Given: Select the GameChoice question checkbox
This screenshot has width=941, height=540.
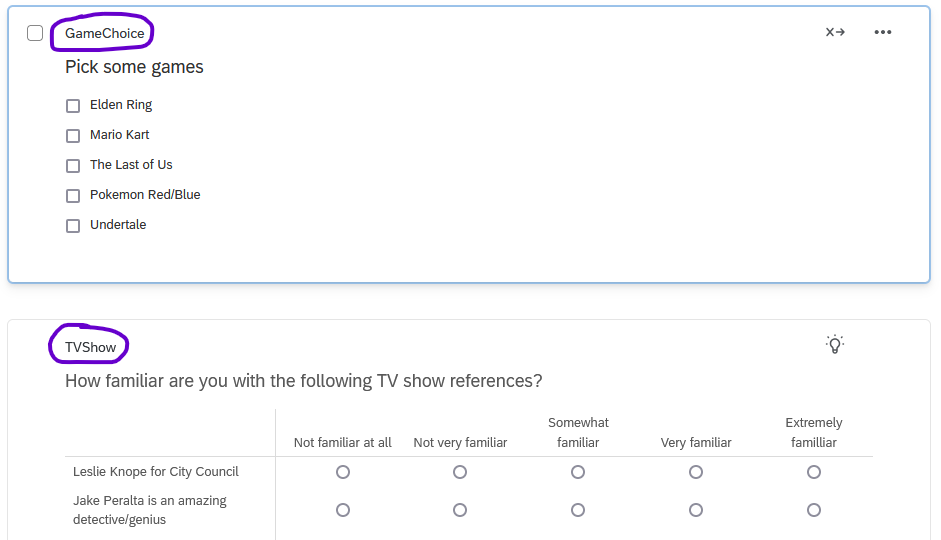Looking at the screenshot, I should (x=35, y=33).
